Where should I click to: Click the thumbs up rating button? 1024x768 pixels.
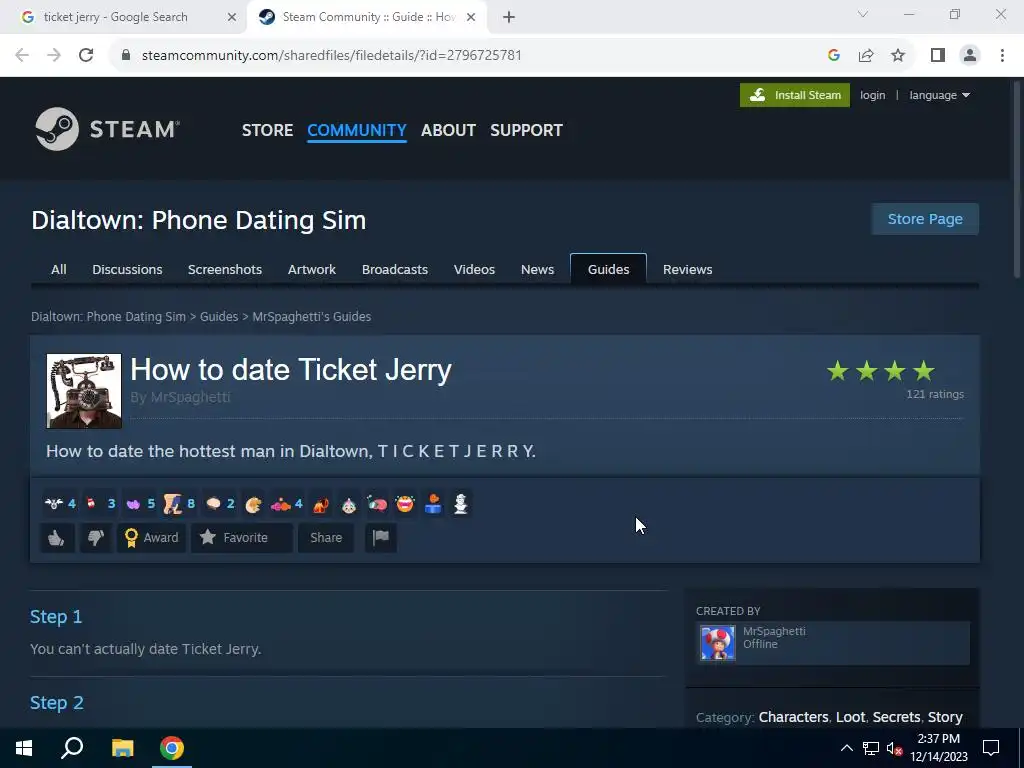57,537
